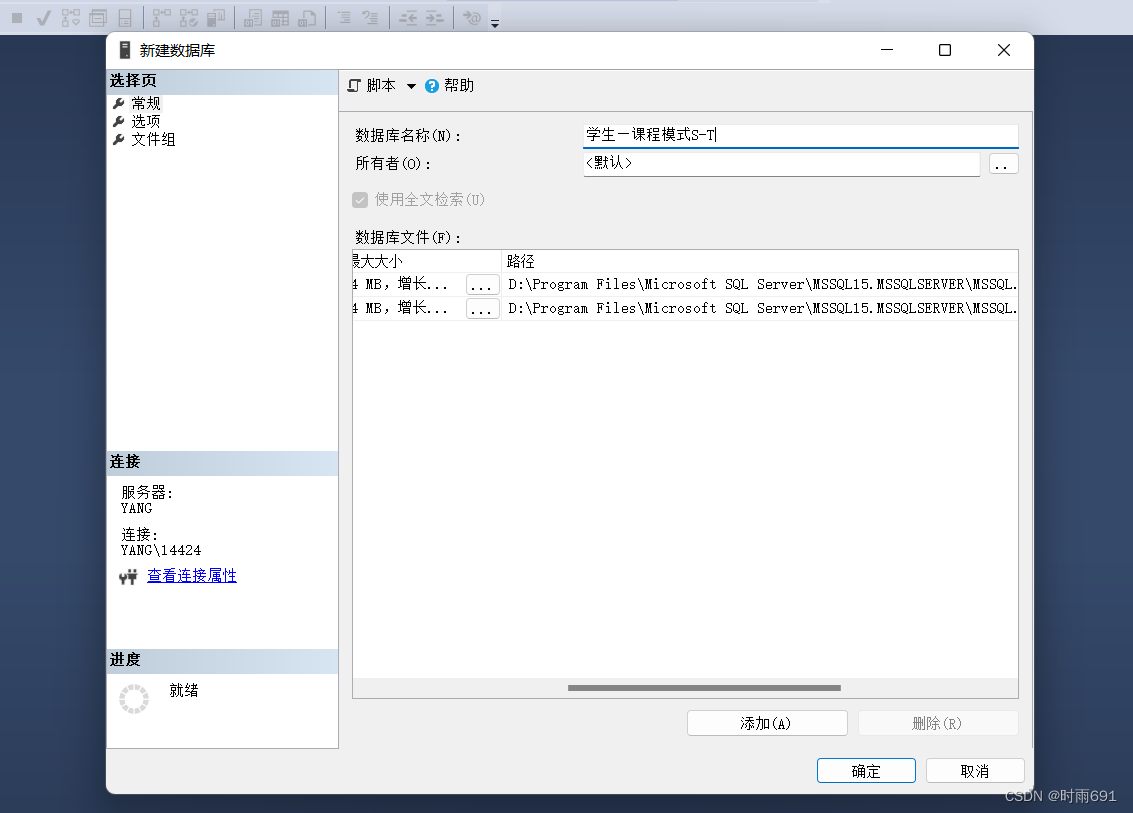
Task: Click the server name YANG
Action: click(137, 509)
